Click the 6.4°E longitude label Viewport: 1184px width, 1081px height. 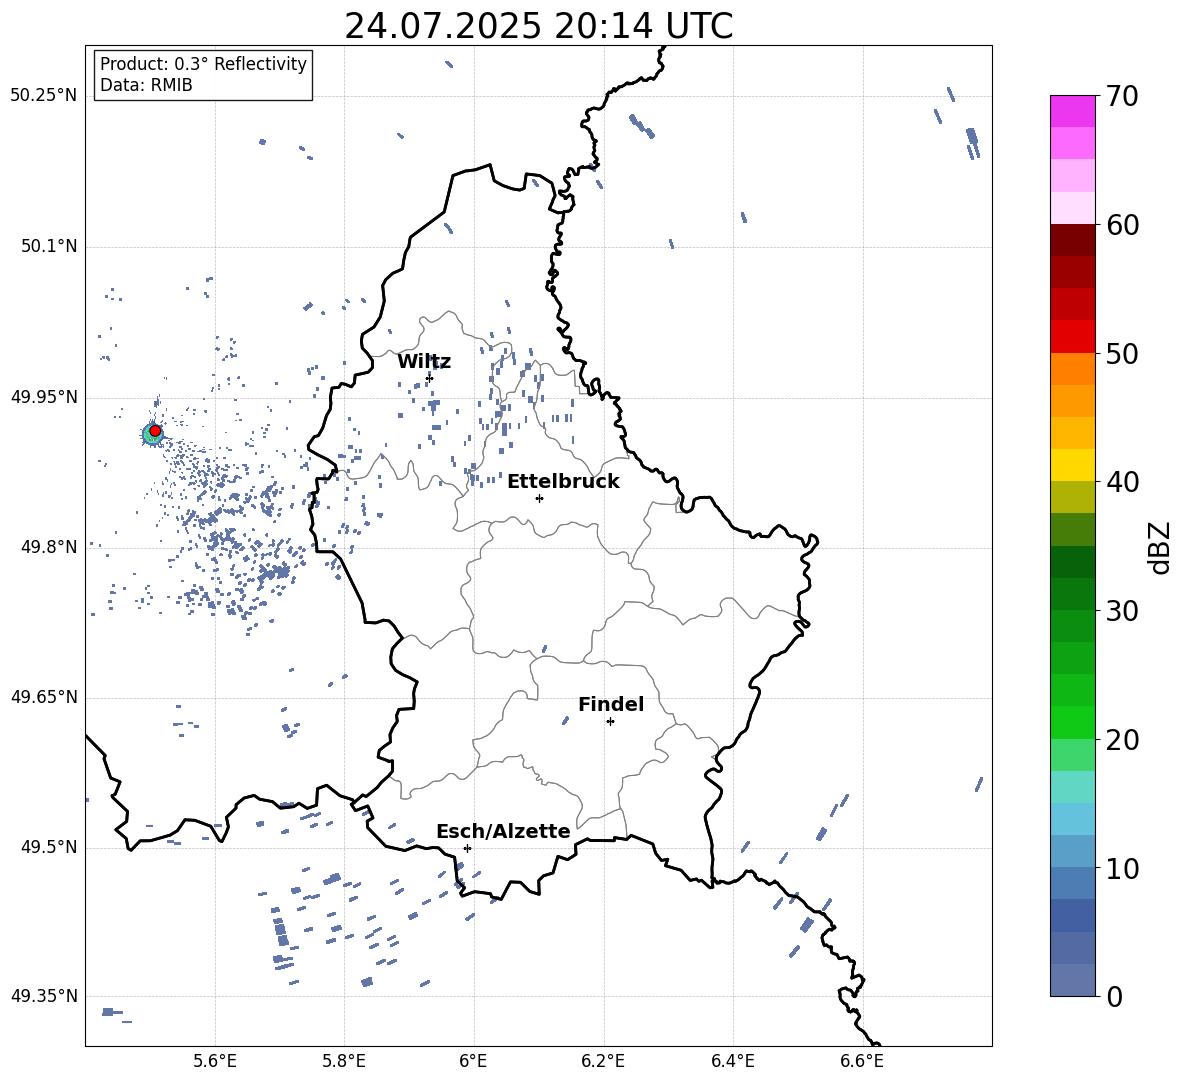(x=732, y=1062)
